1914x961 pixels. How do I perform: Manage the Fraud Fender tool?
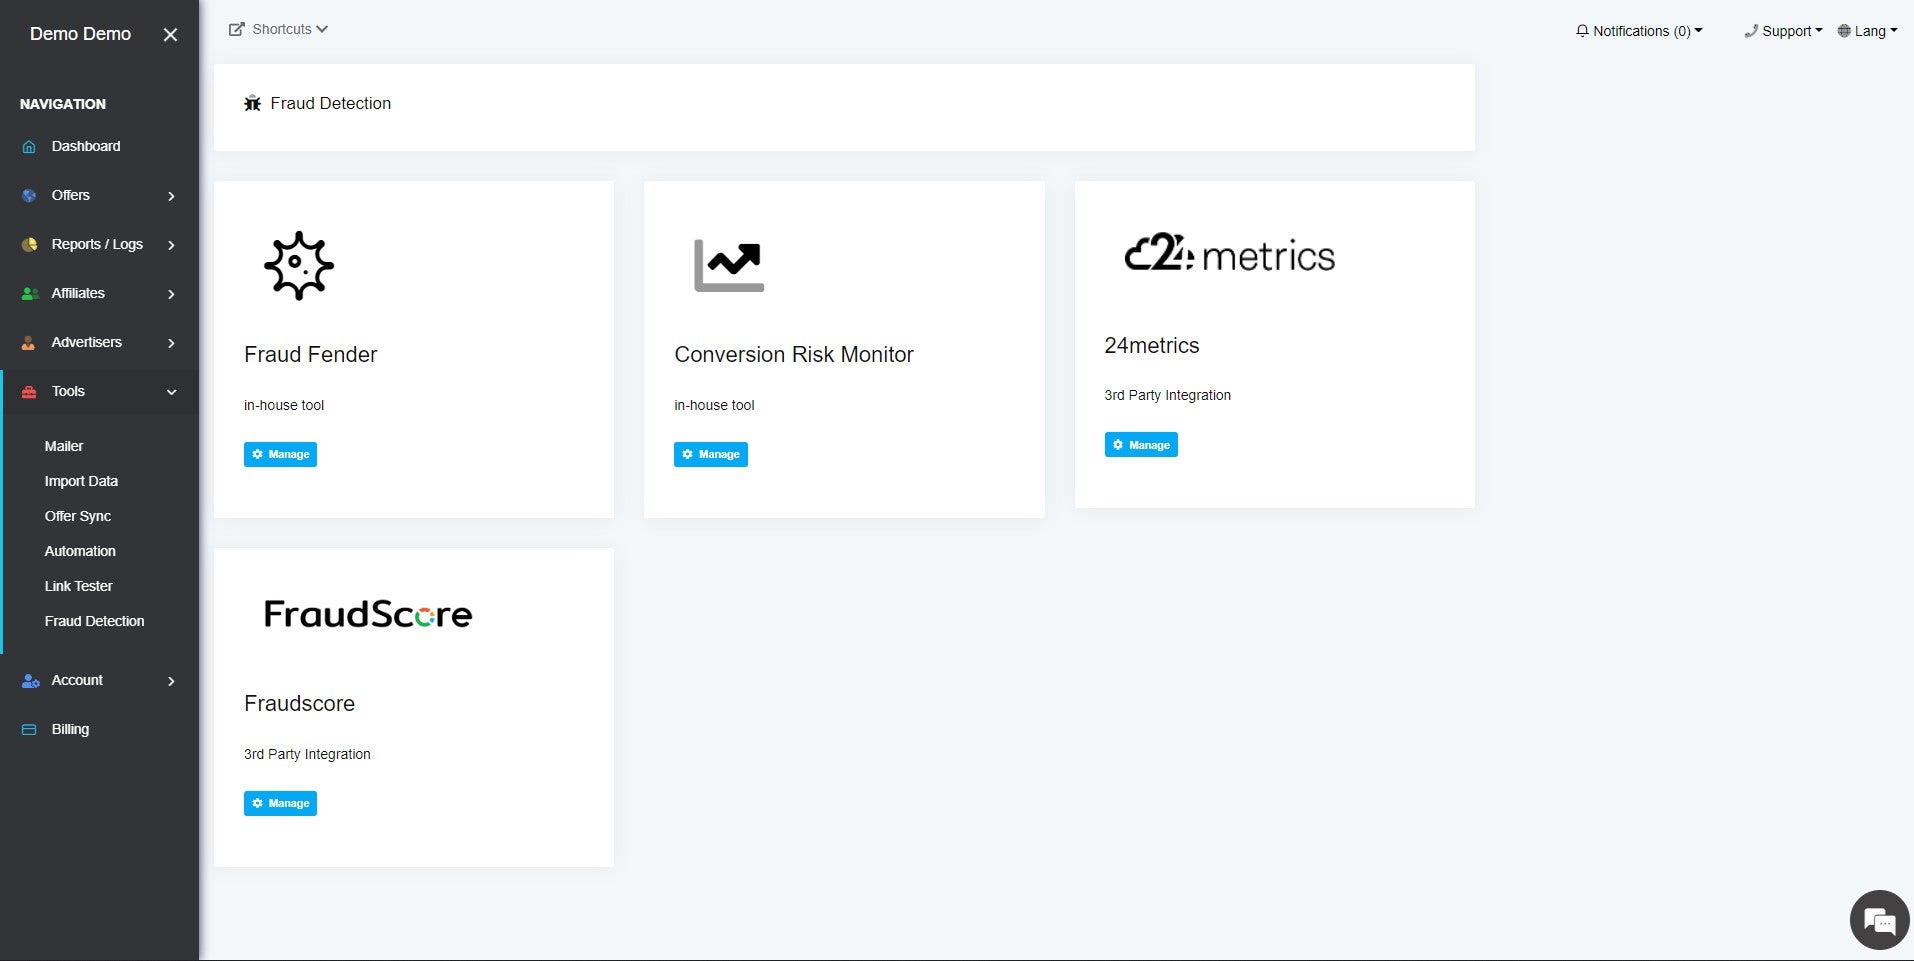(x=280, y=454)
